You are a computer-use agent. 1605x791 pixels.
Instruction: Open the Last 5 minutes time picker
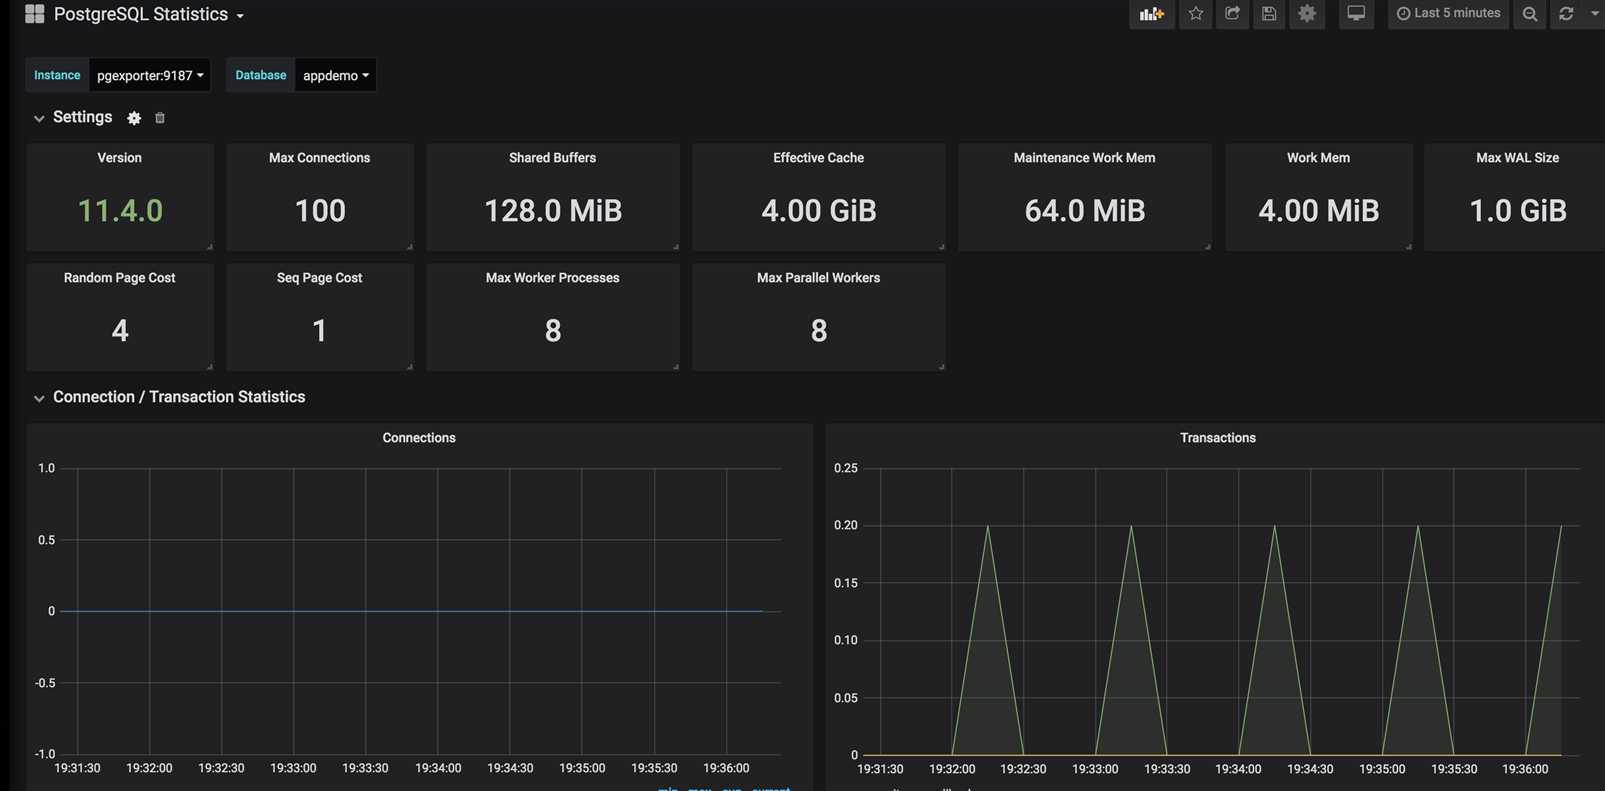click(x=1448, y=14)
